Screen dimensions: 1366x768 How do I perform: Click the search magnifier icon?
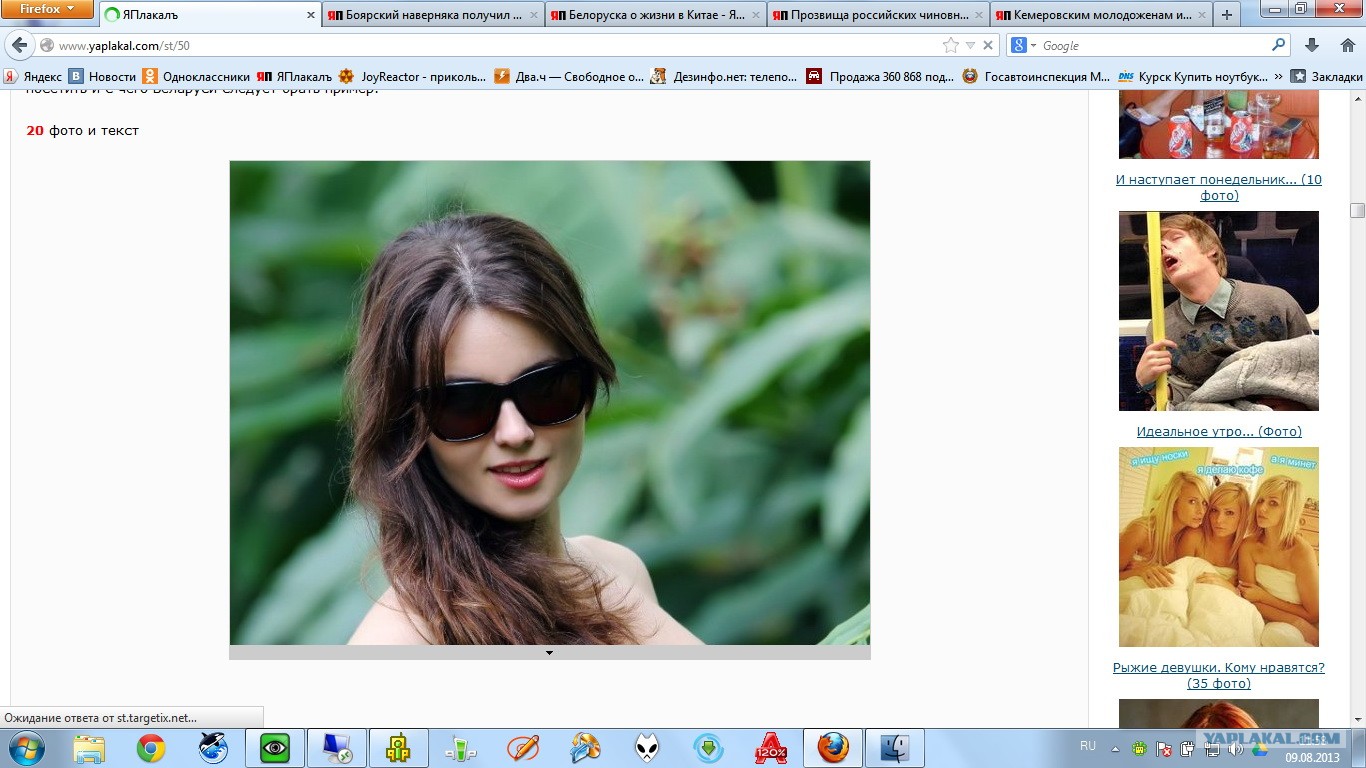click(1278, 46)
